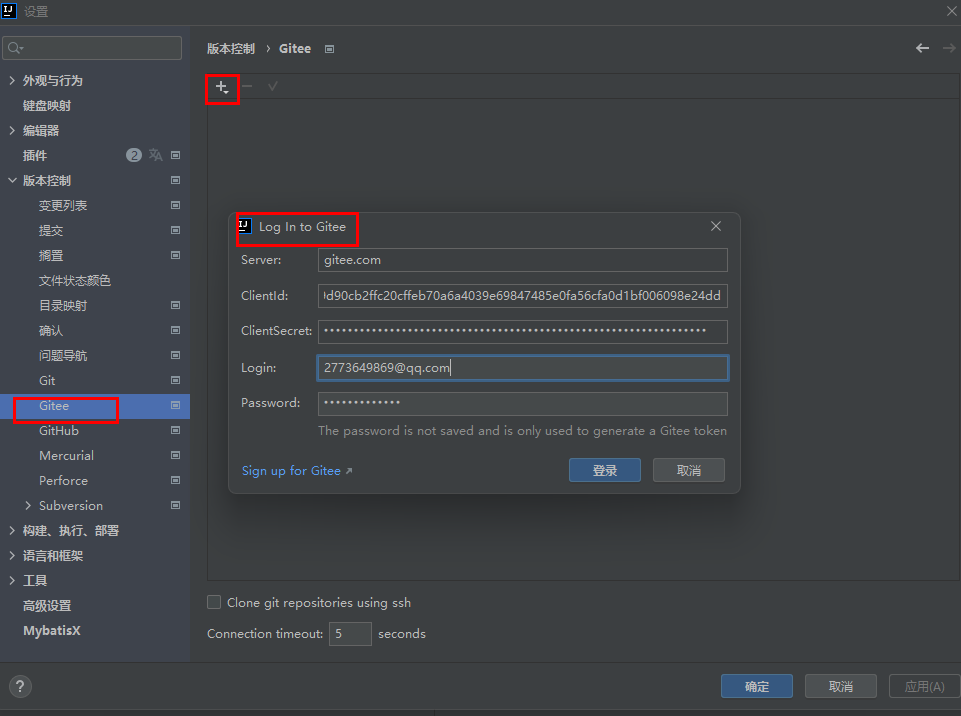
Task: Click 版本控制 in the breadcrumb
Action: coord(230,48)
